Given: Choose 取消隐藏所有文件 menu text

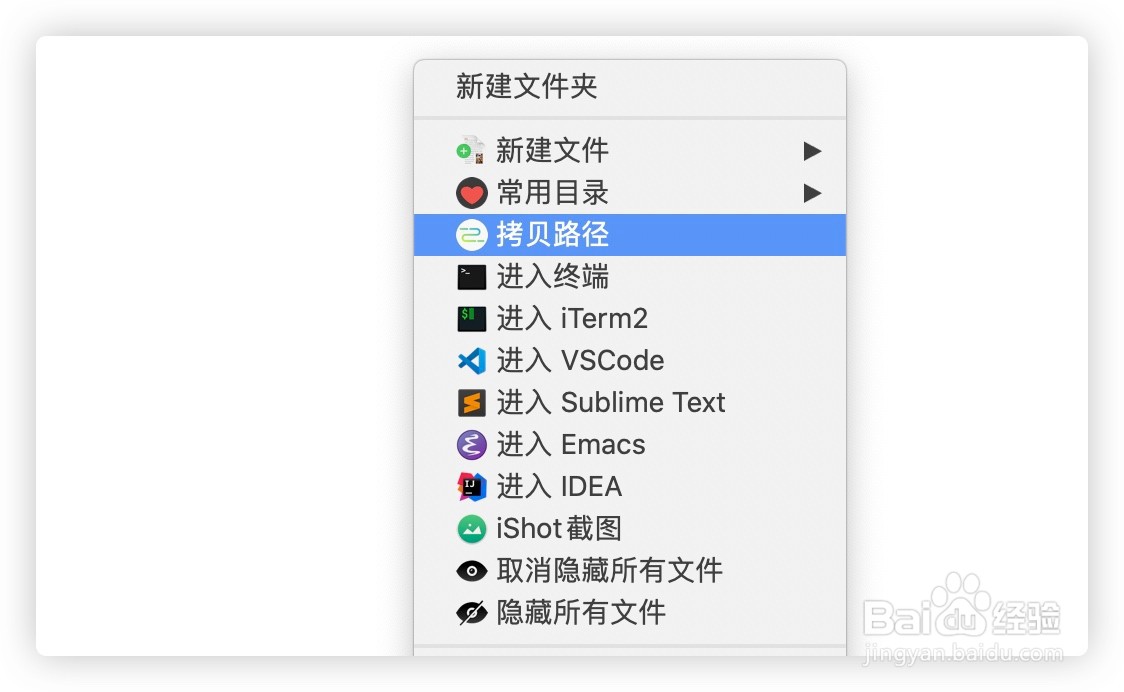Looking at the screenshot, I should pyautogui.click(x=609, y=571).
